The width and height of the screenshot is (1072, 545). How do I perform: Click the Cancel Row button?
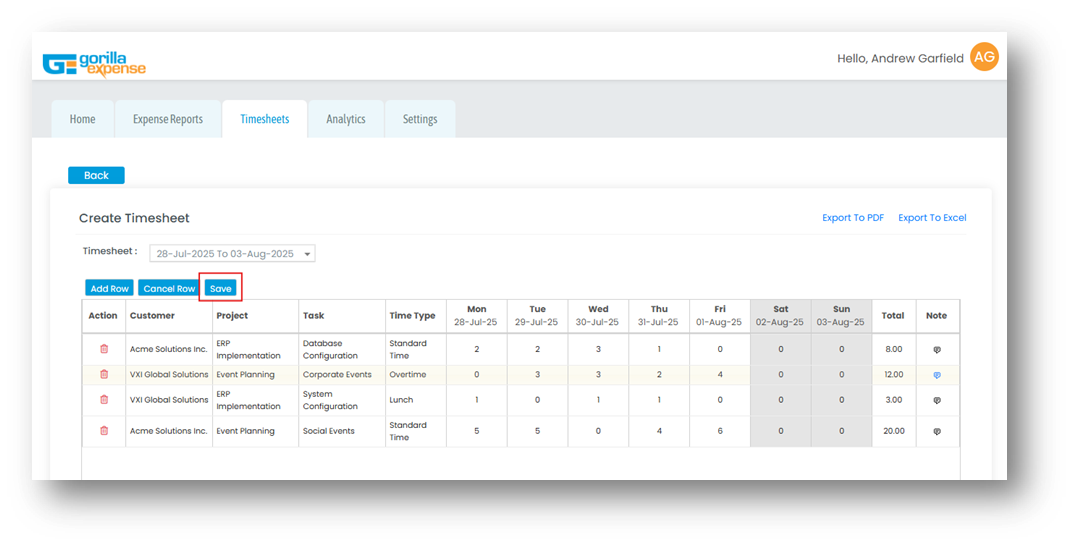[170, 289]
